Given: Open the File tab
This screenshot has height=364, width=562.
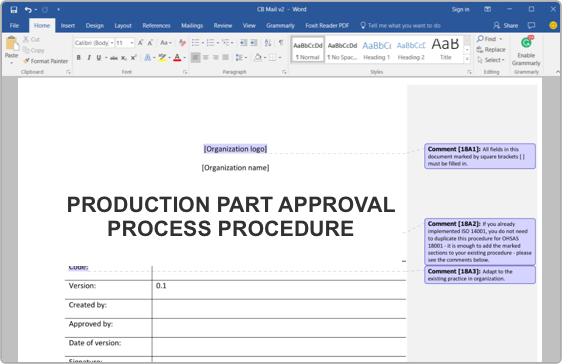Looking at the screenshot, I should [14, 25].
